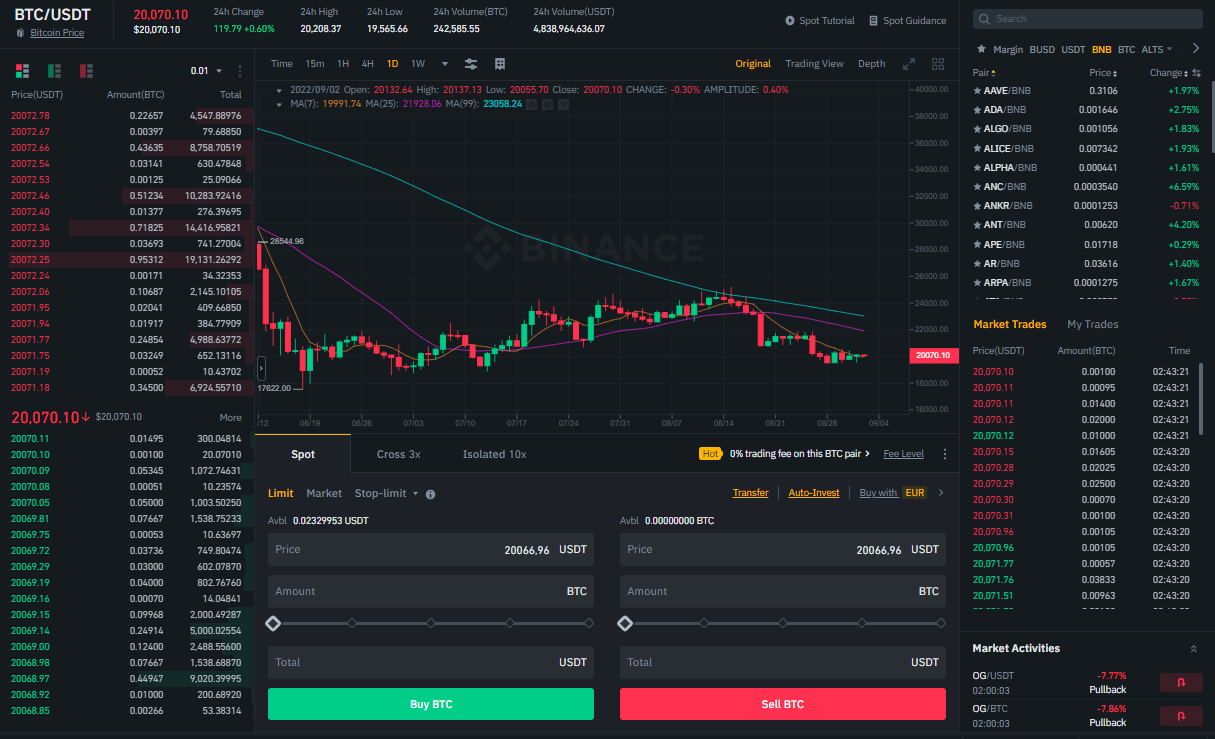Switch to Trading View chart
This screenshot has height=739, width=1215.
(814, 64)
